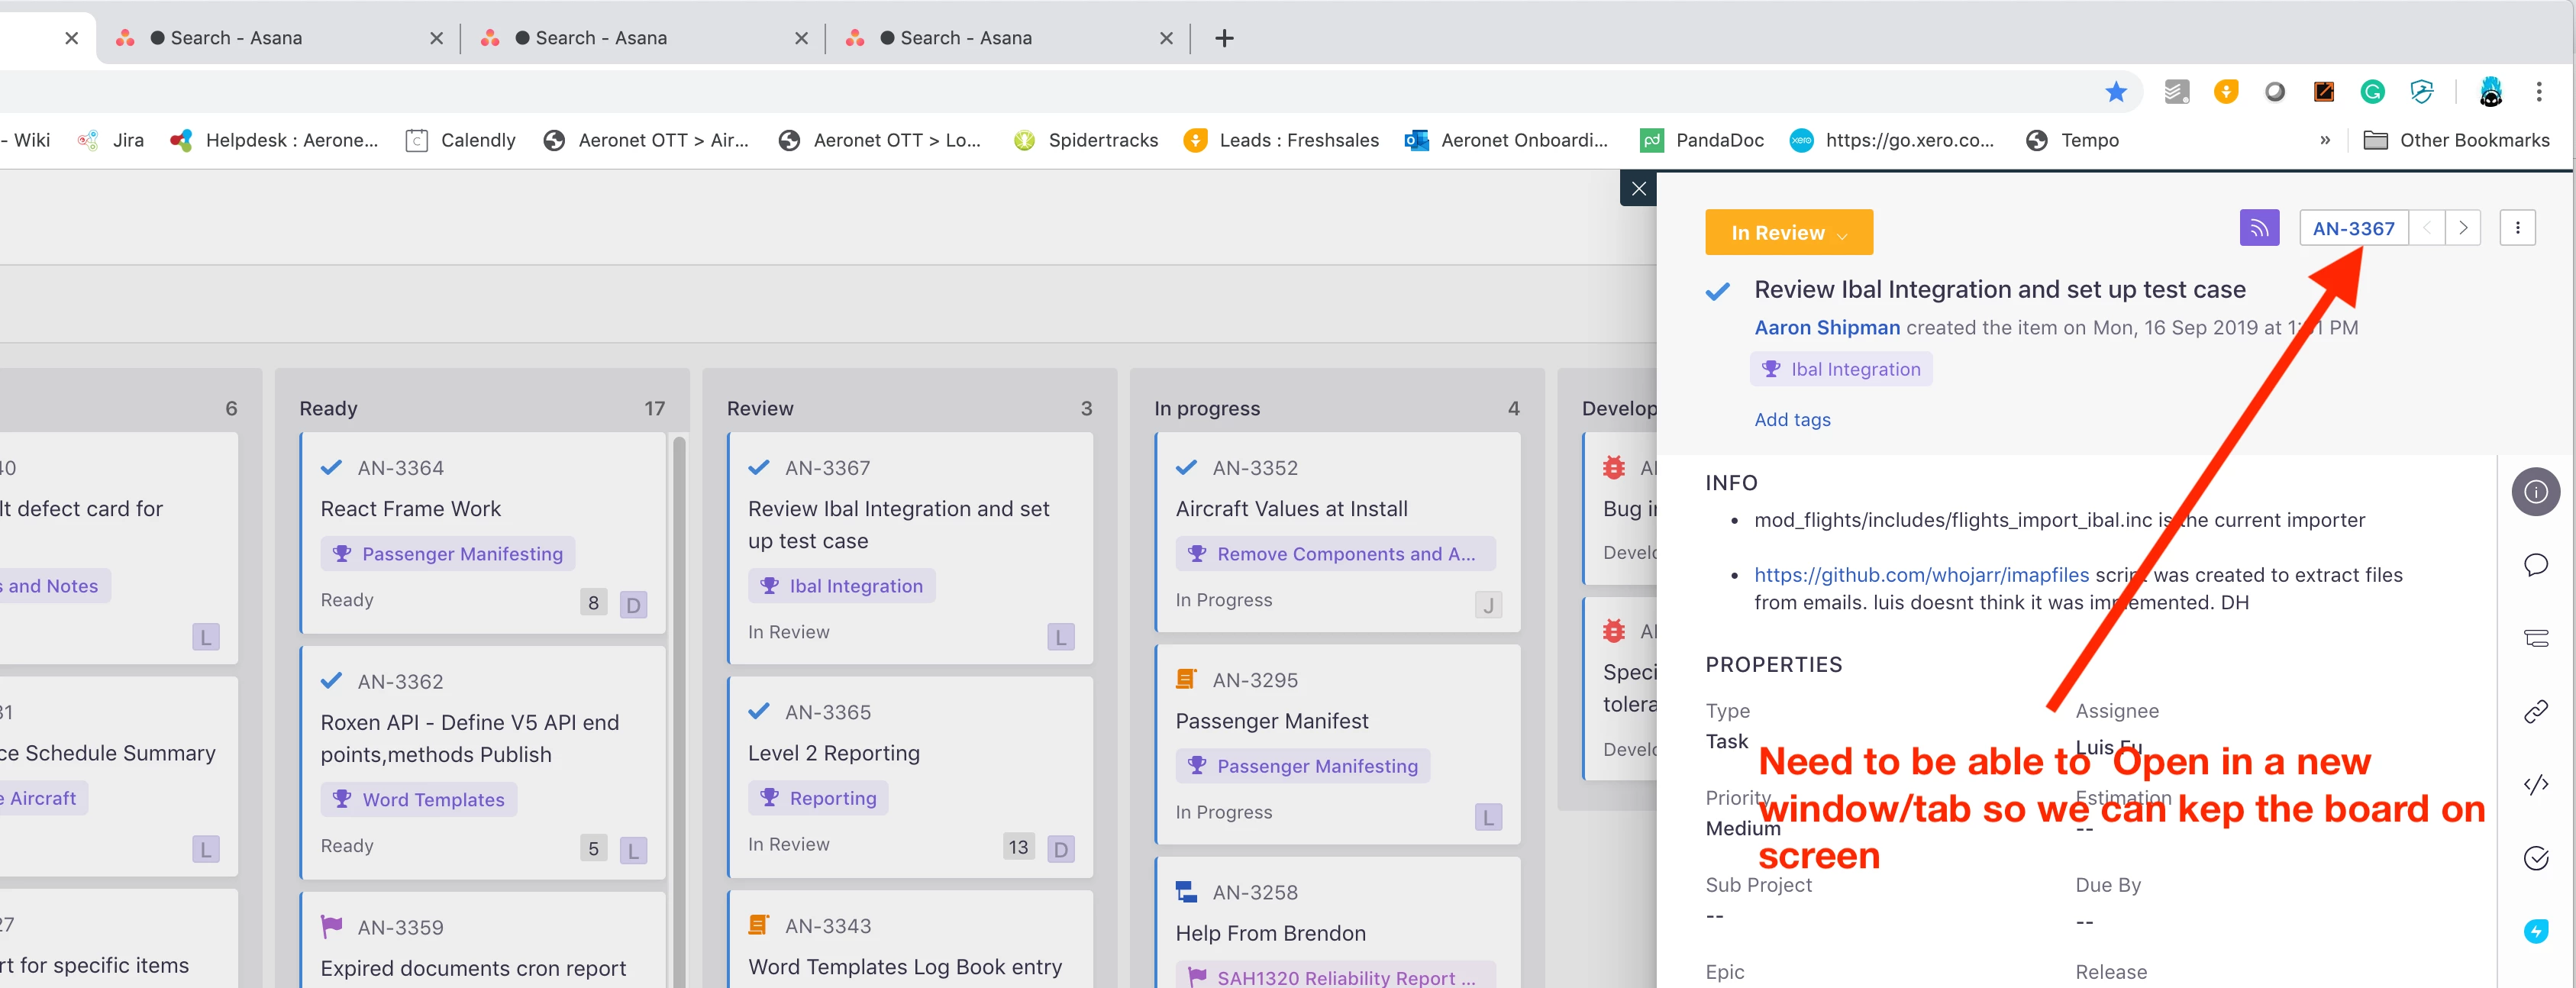Click the Grammarly extension icon
Viewport: 2576px width, 988px height.
coord(2372,92)
